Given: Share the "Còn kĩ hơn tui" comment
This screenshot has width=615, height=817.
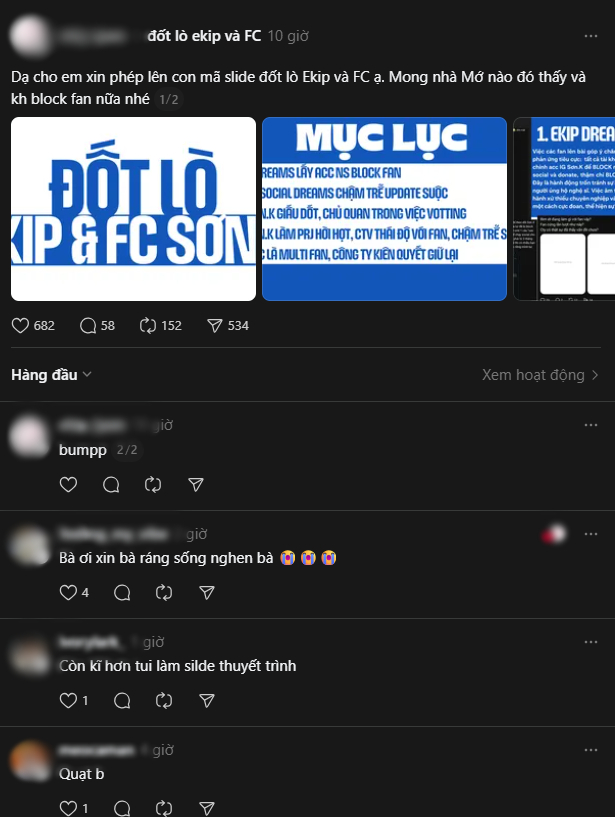Looking at the screenshot, I should tap(207, 700).
